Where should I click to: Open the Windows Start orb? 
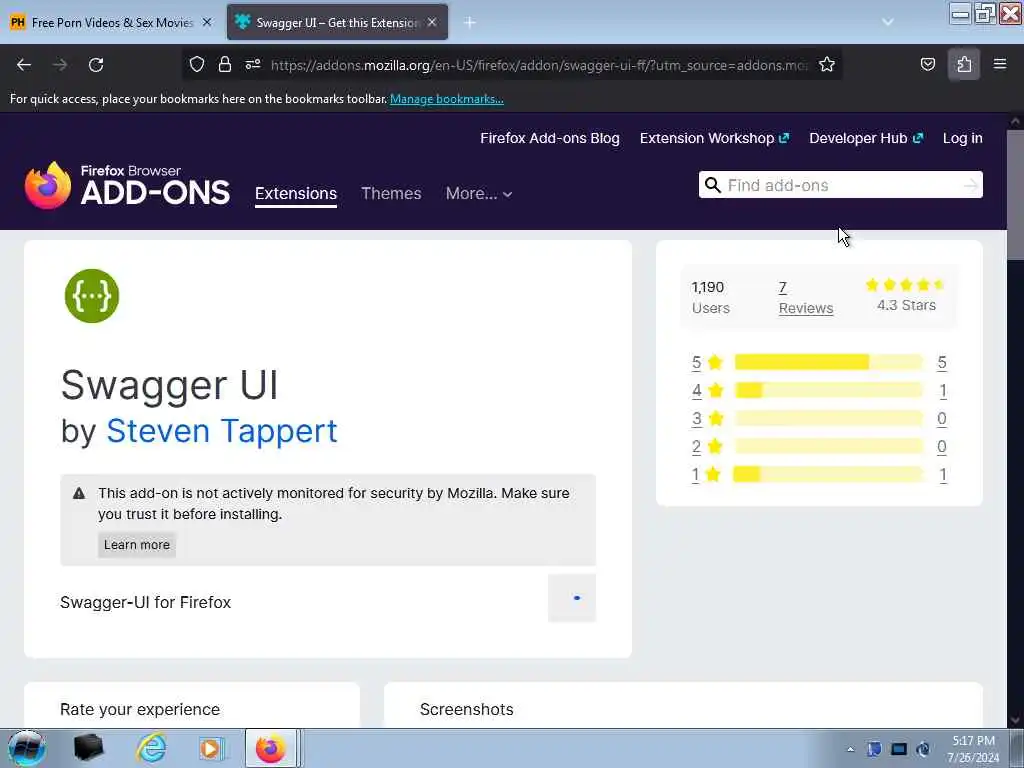26,748
